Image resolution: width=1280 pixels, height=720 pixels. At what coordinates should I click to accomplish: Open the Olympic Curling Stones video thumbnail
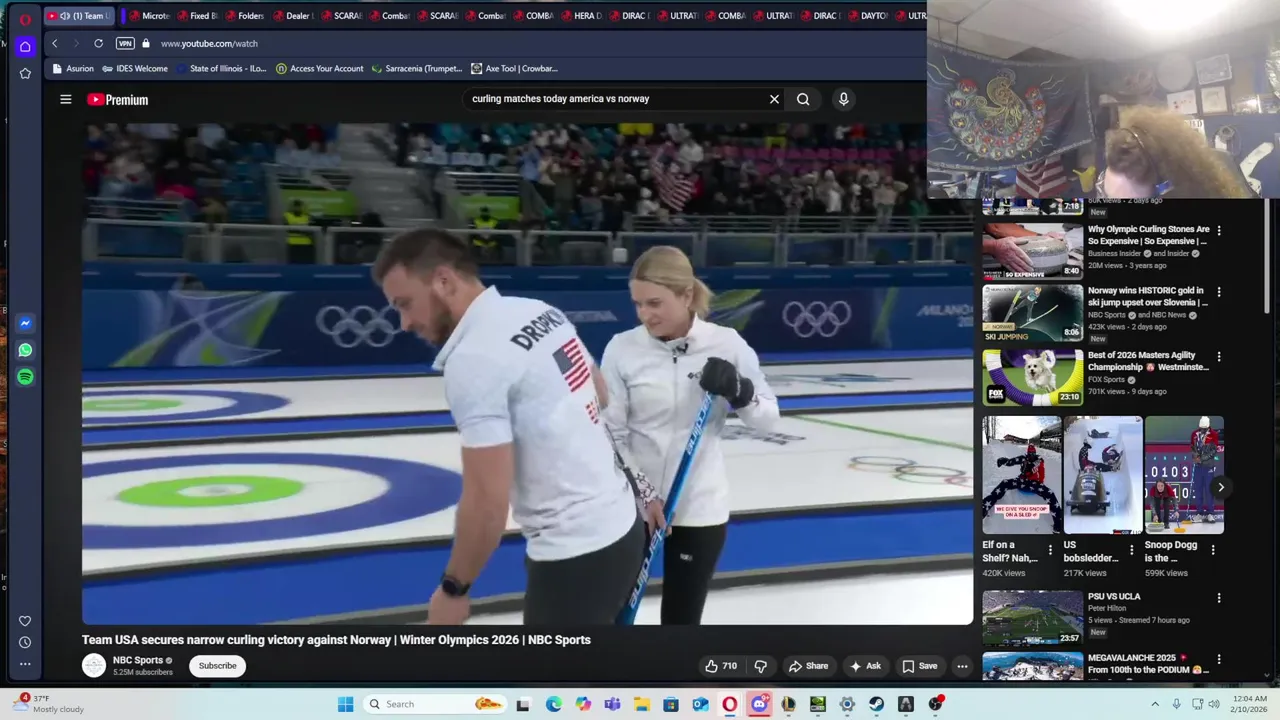pyautogui.click(x=1032, y=250)
